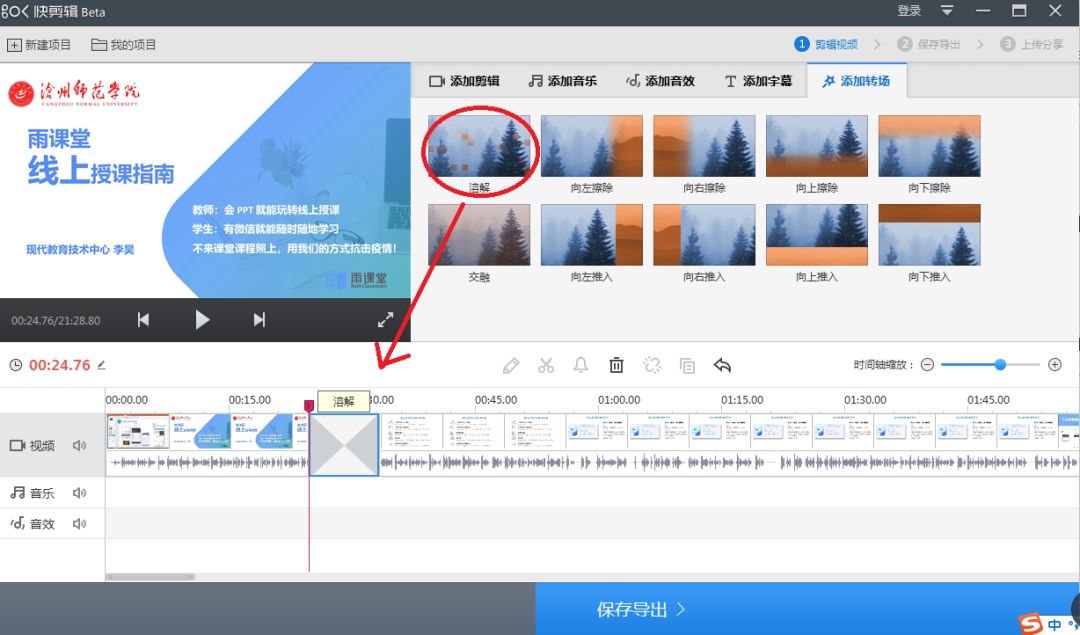Select the 向上擦除 transition thumbnail
The image size is (1080, 635).
coord(817,146)
